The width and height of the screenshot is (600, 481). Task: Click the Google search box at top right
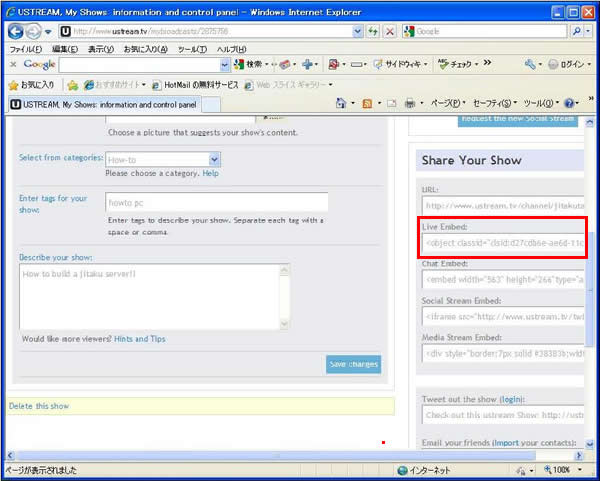(x=485, y=31)
